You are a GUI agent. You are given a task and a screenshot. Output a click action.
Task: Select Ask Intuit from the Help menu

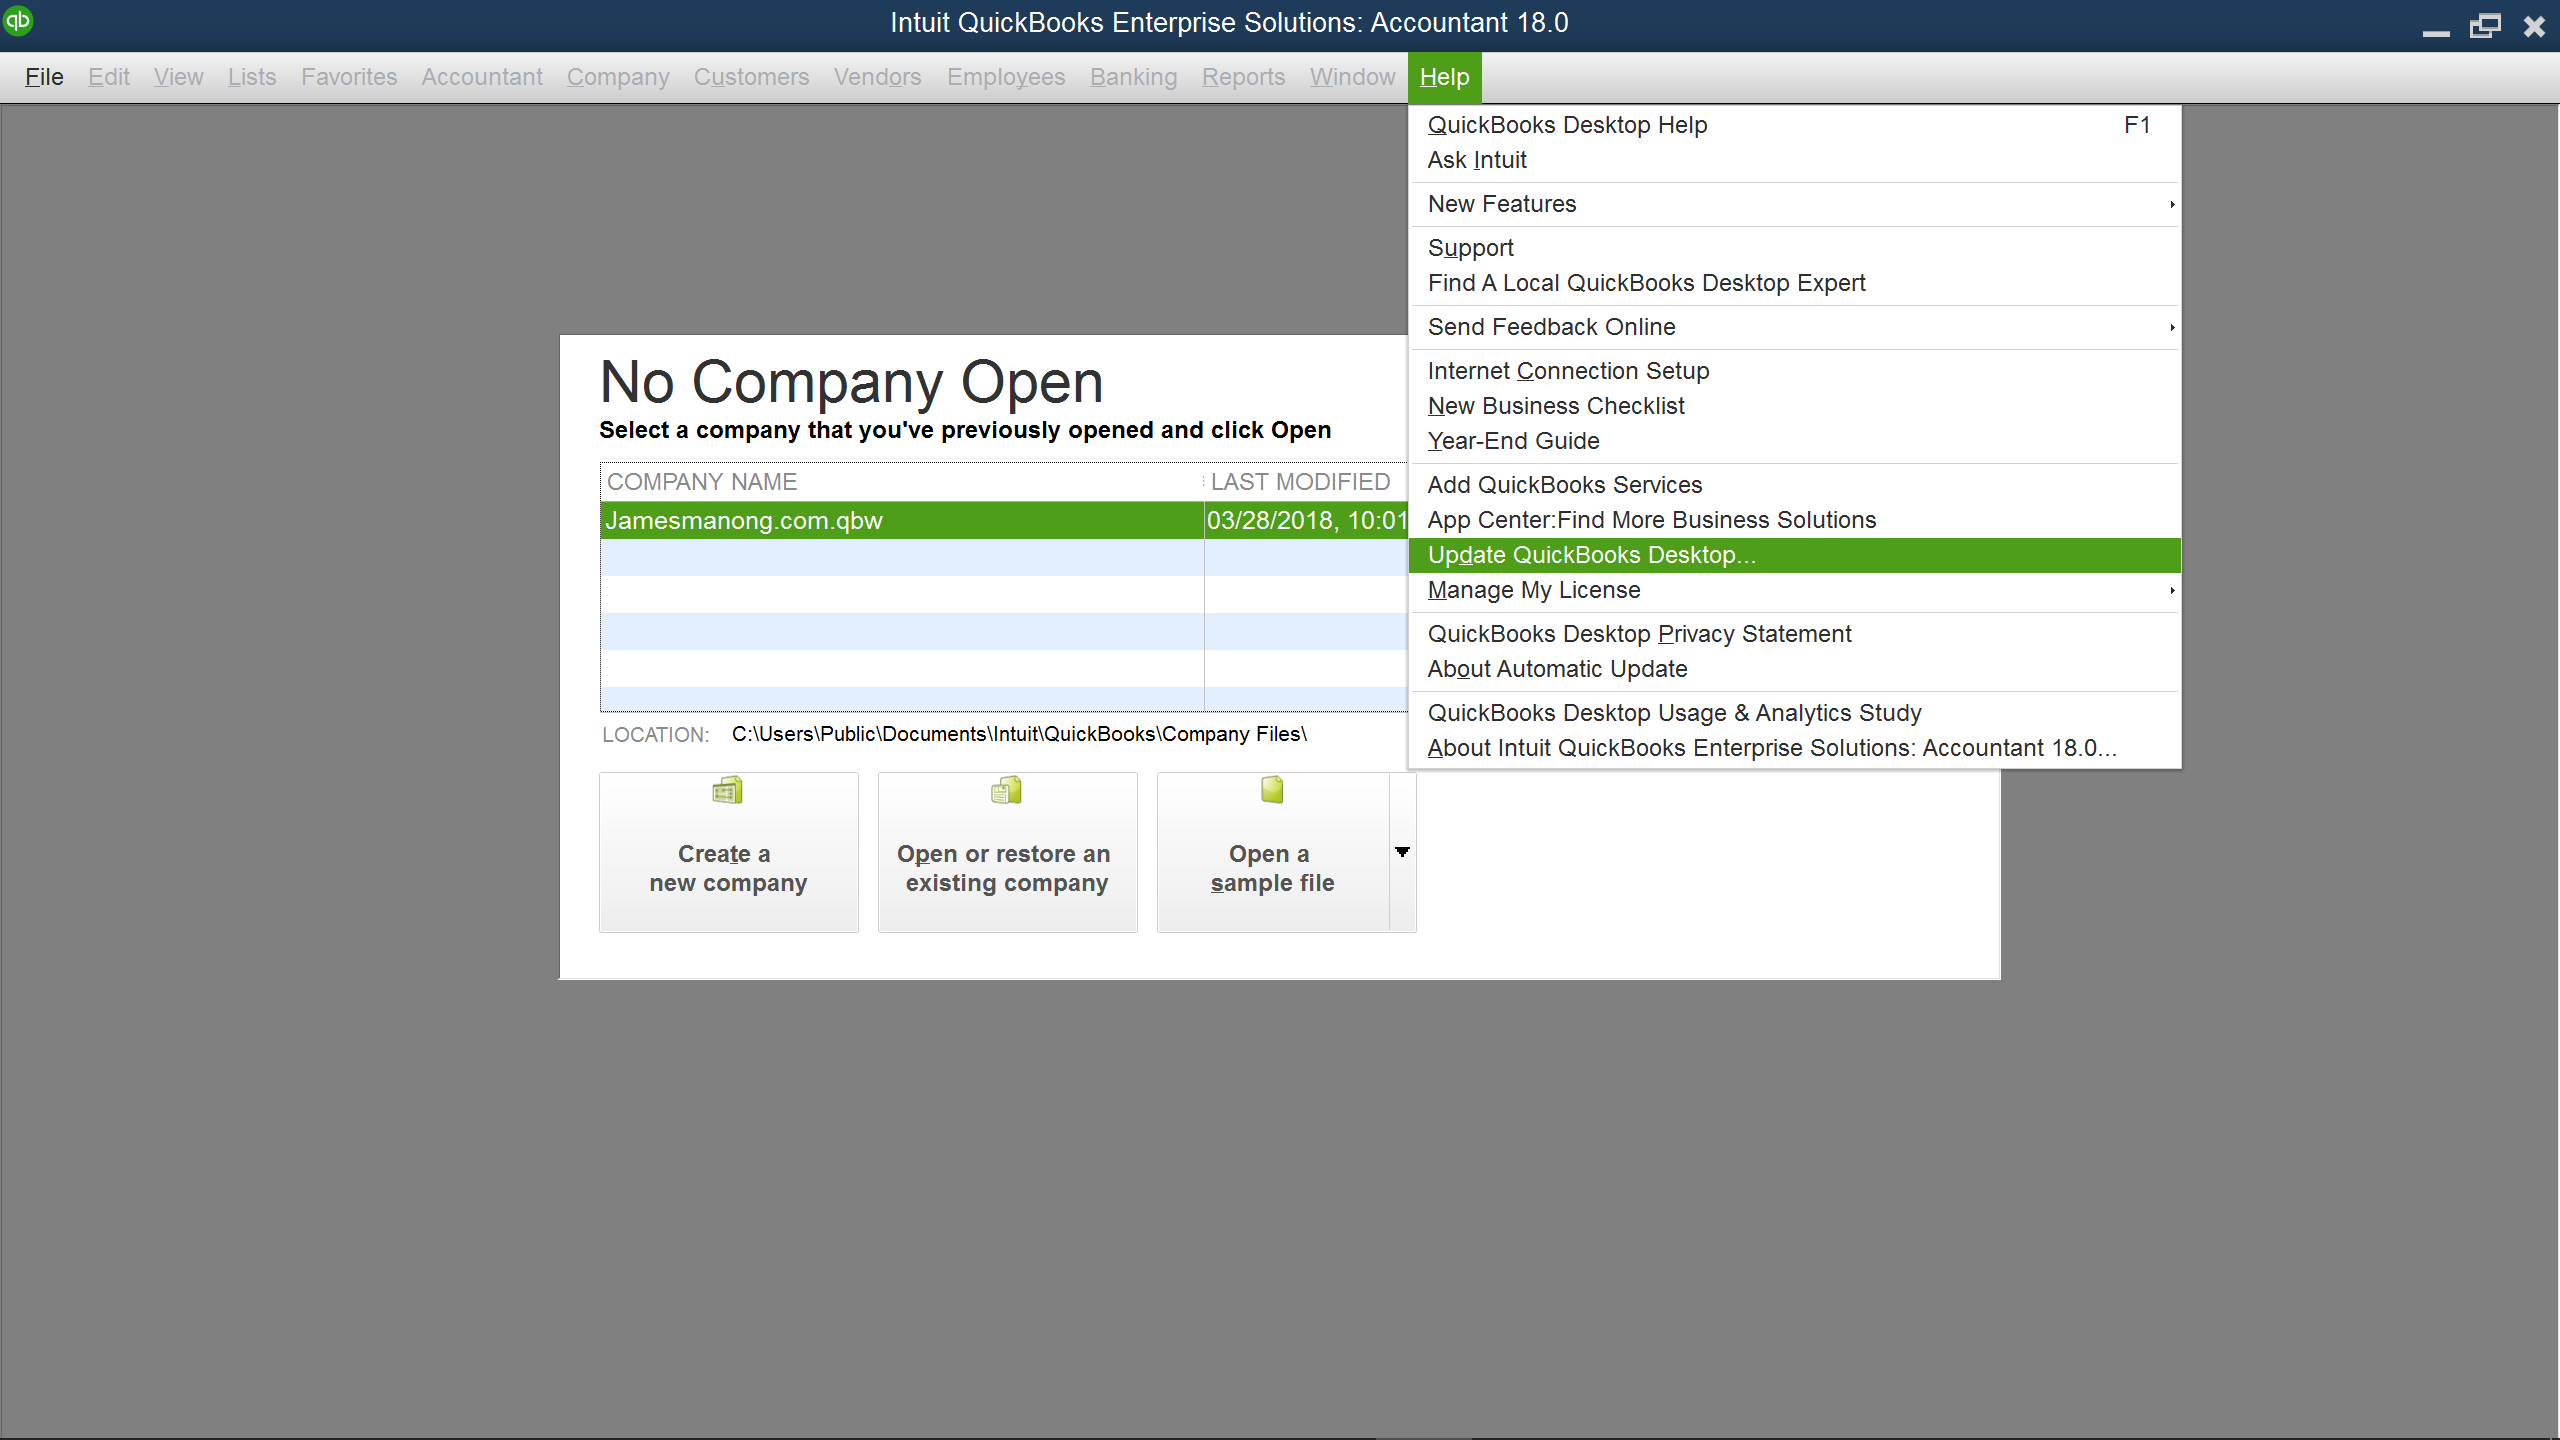click(x=1476, y=159)
